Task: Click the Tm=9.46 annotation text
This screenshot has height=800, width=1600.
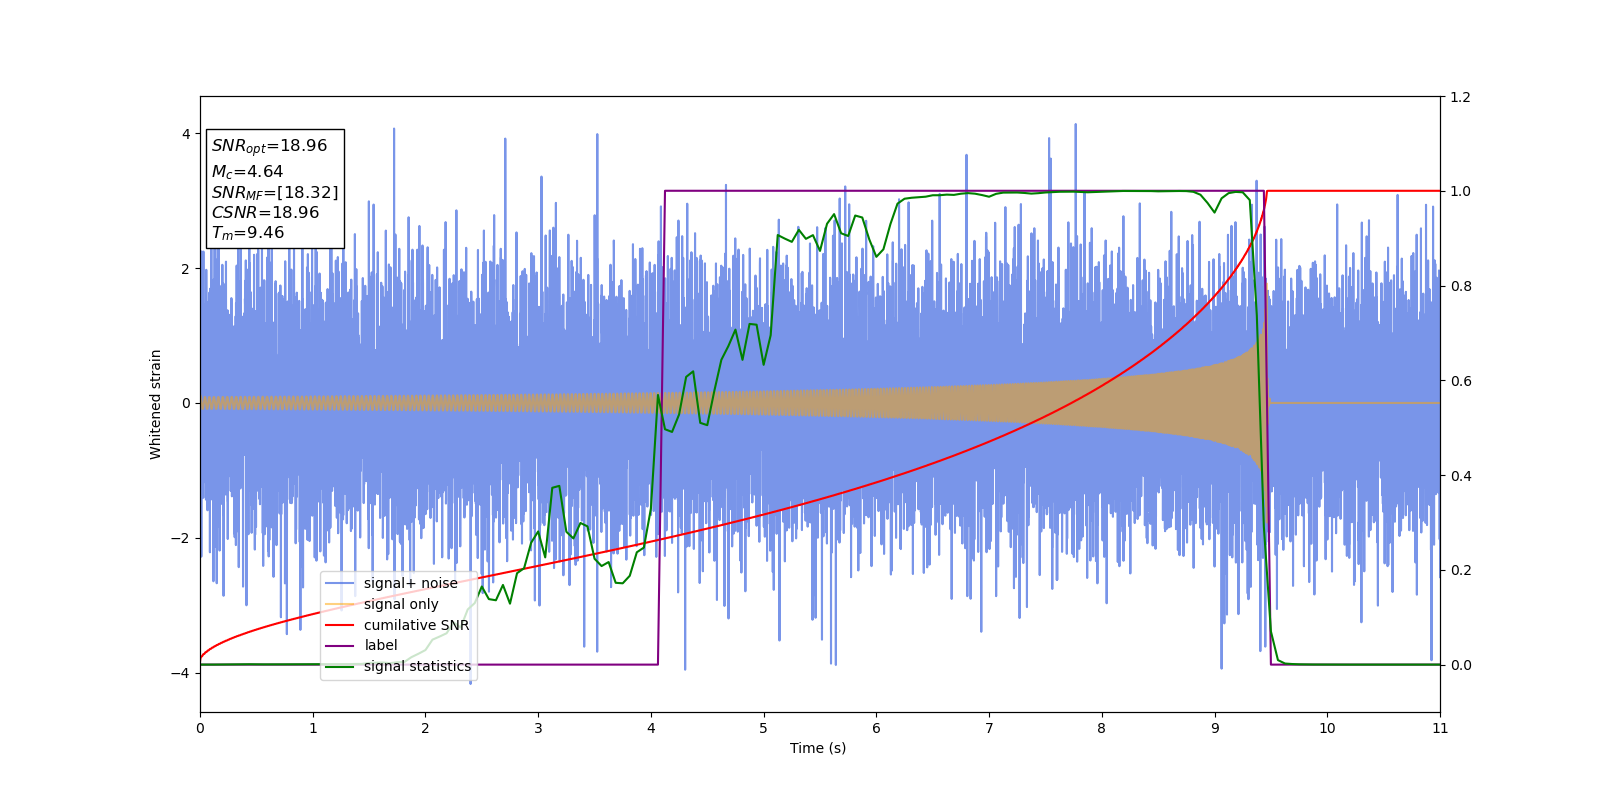Action: 248,233
